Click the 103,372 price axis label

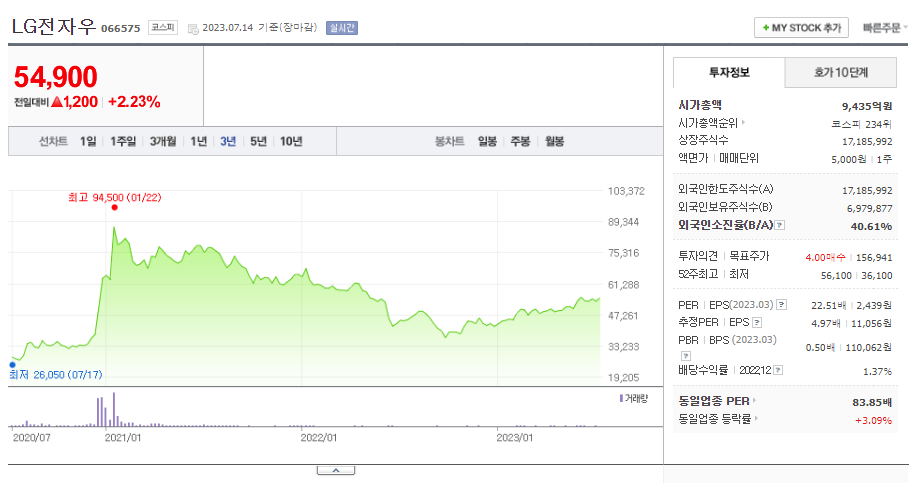626,191
